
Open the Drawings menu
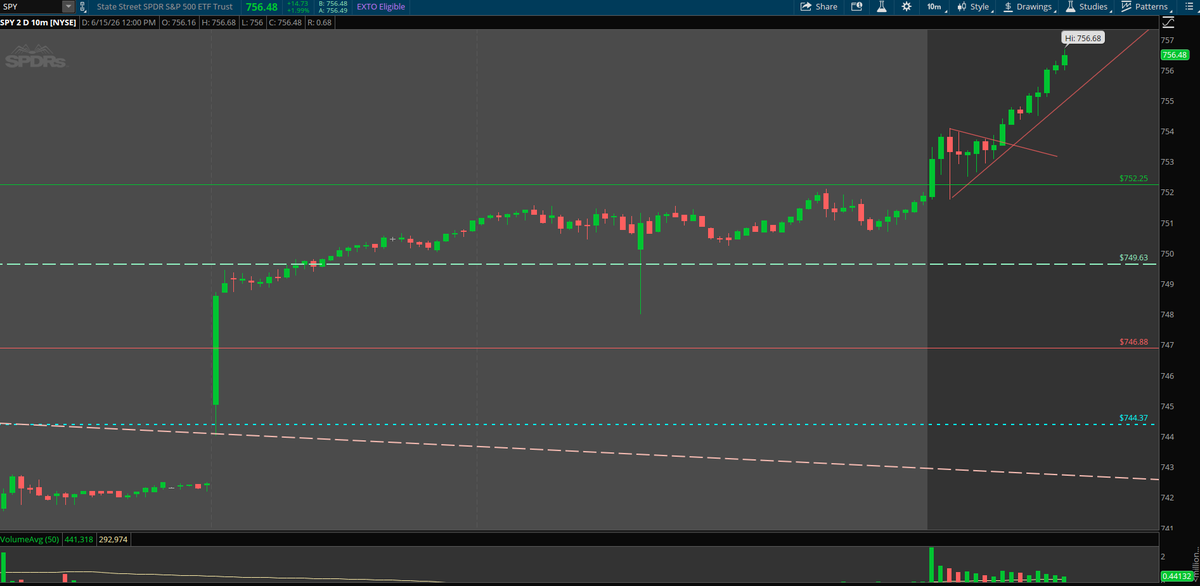(1029, 6)
